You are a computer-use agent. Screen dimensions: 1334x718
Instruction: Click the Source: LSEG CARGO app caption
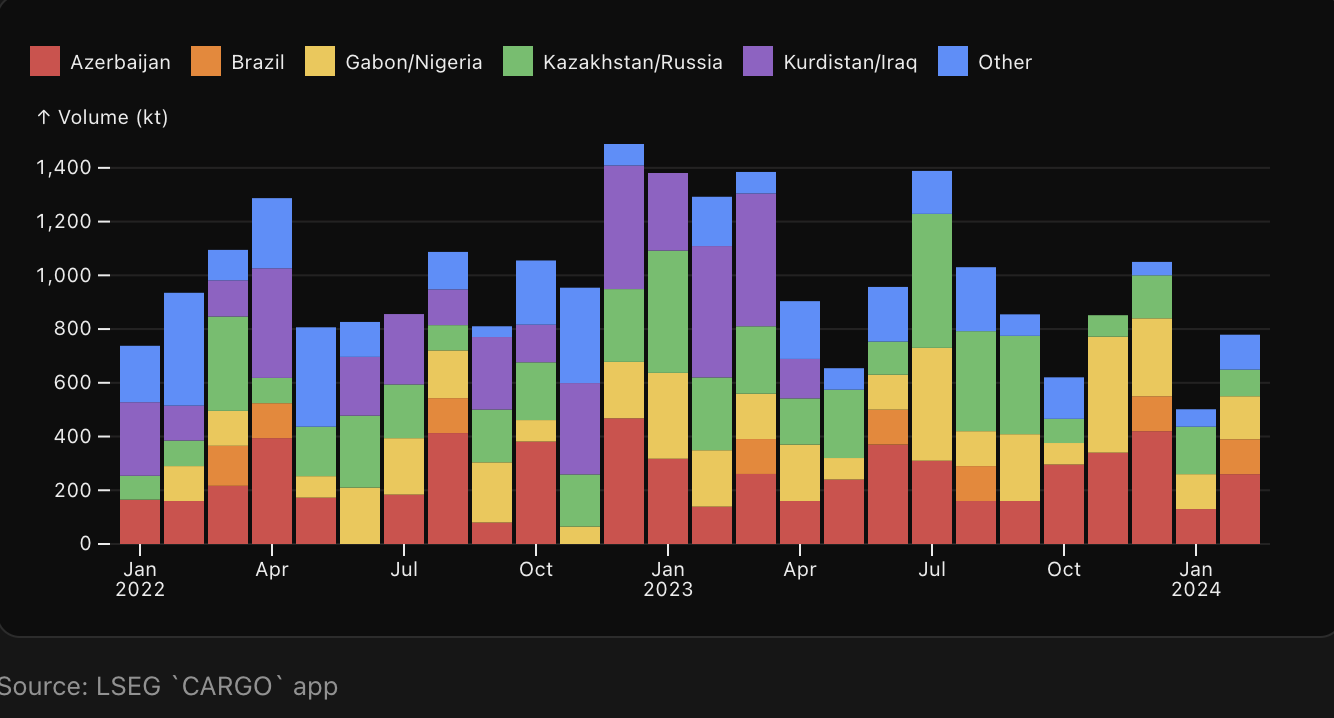tap(168, 687)
